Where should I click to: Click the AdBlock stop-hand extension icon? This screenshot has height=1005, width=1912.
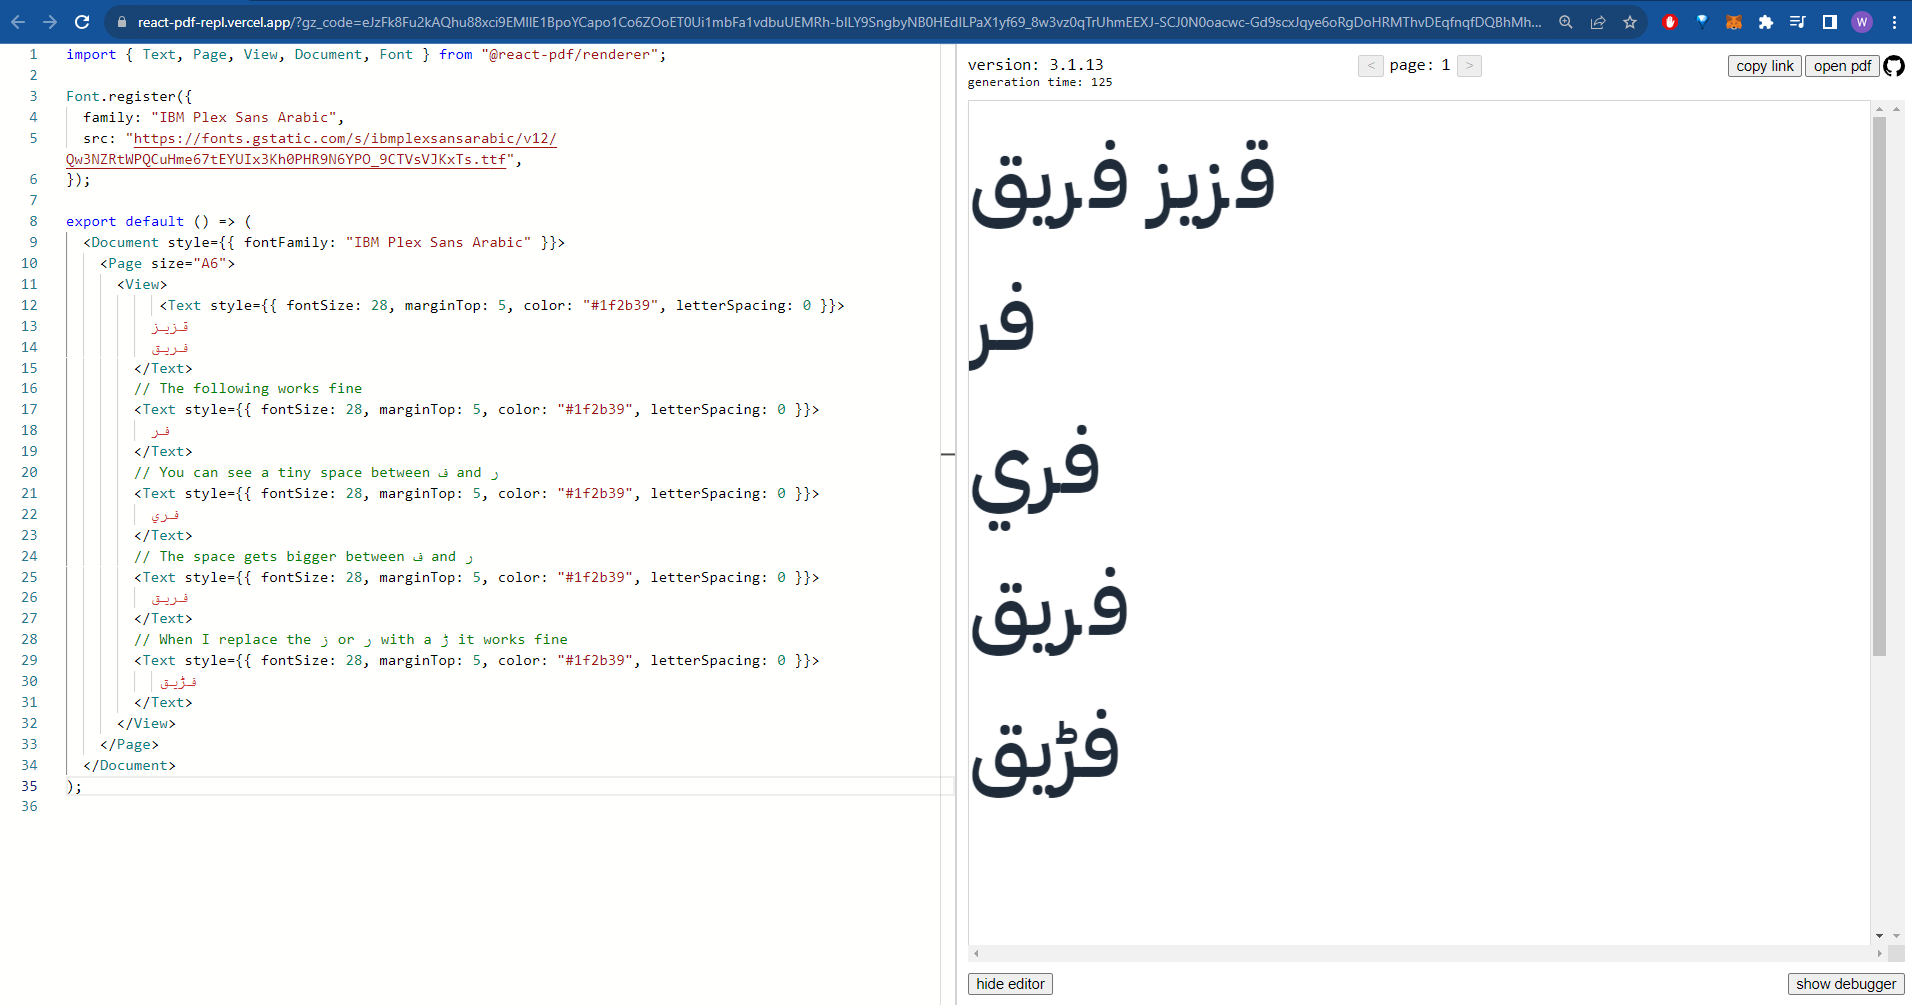(1669, 21)
